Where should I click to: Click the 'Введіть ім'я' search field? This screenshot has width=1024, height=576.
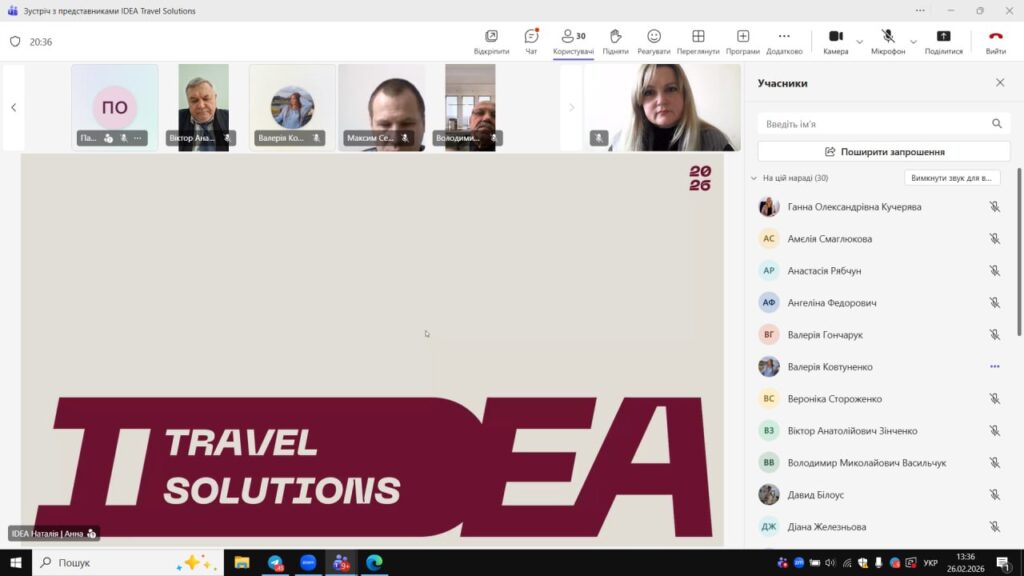tap(875, 124)
